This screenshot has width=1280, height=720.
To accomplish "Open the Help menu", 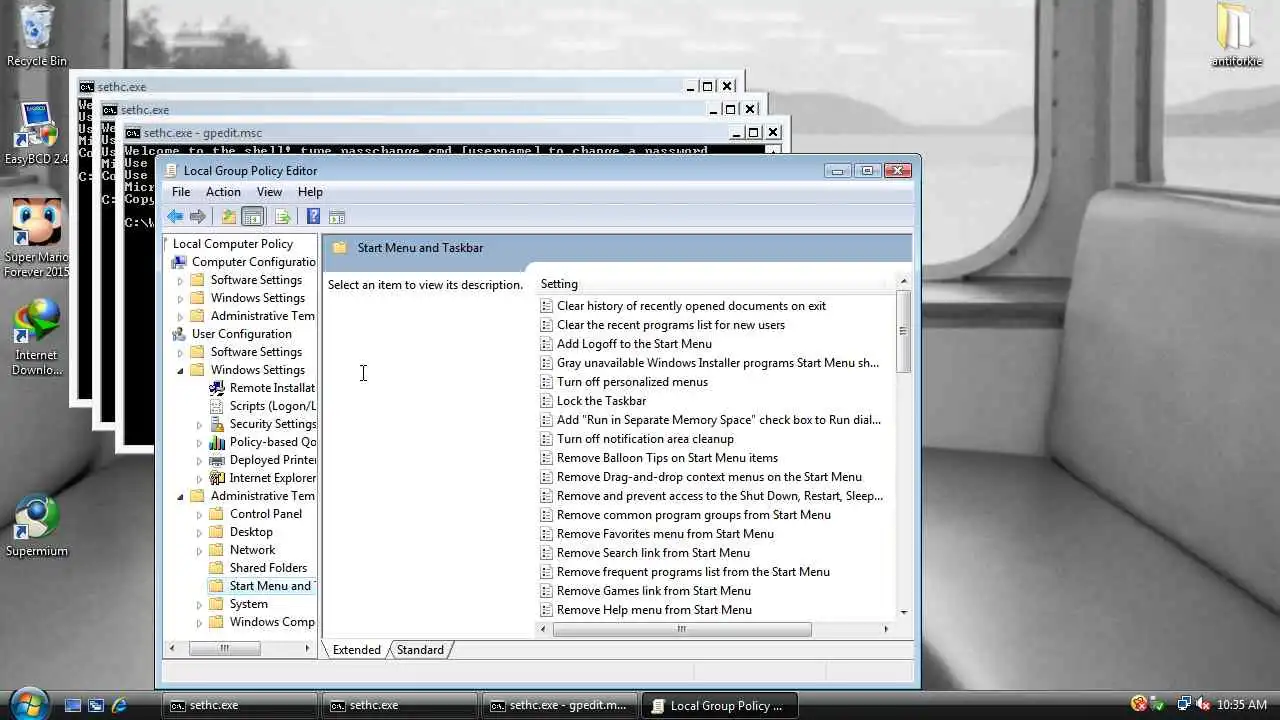I will [310, 192].
